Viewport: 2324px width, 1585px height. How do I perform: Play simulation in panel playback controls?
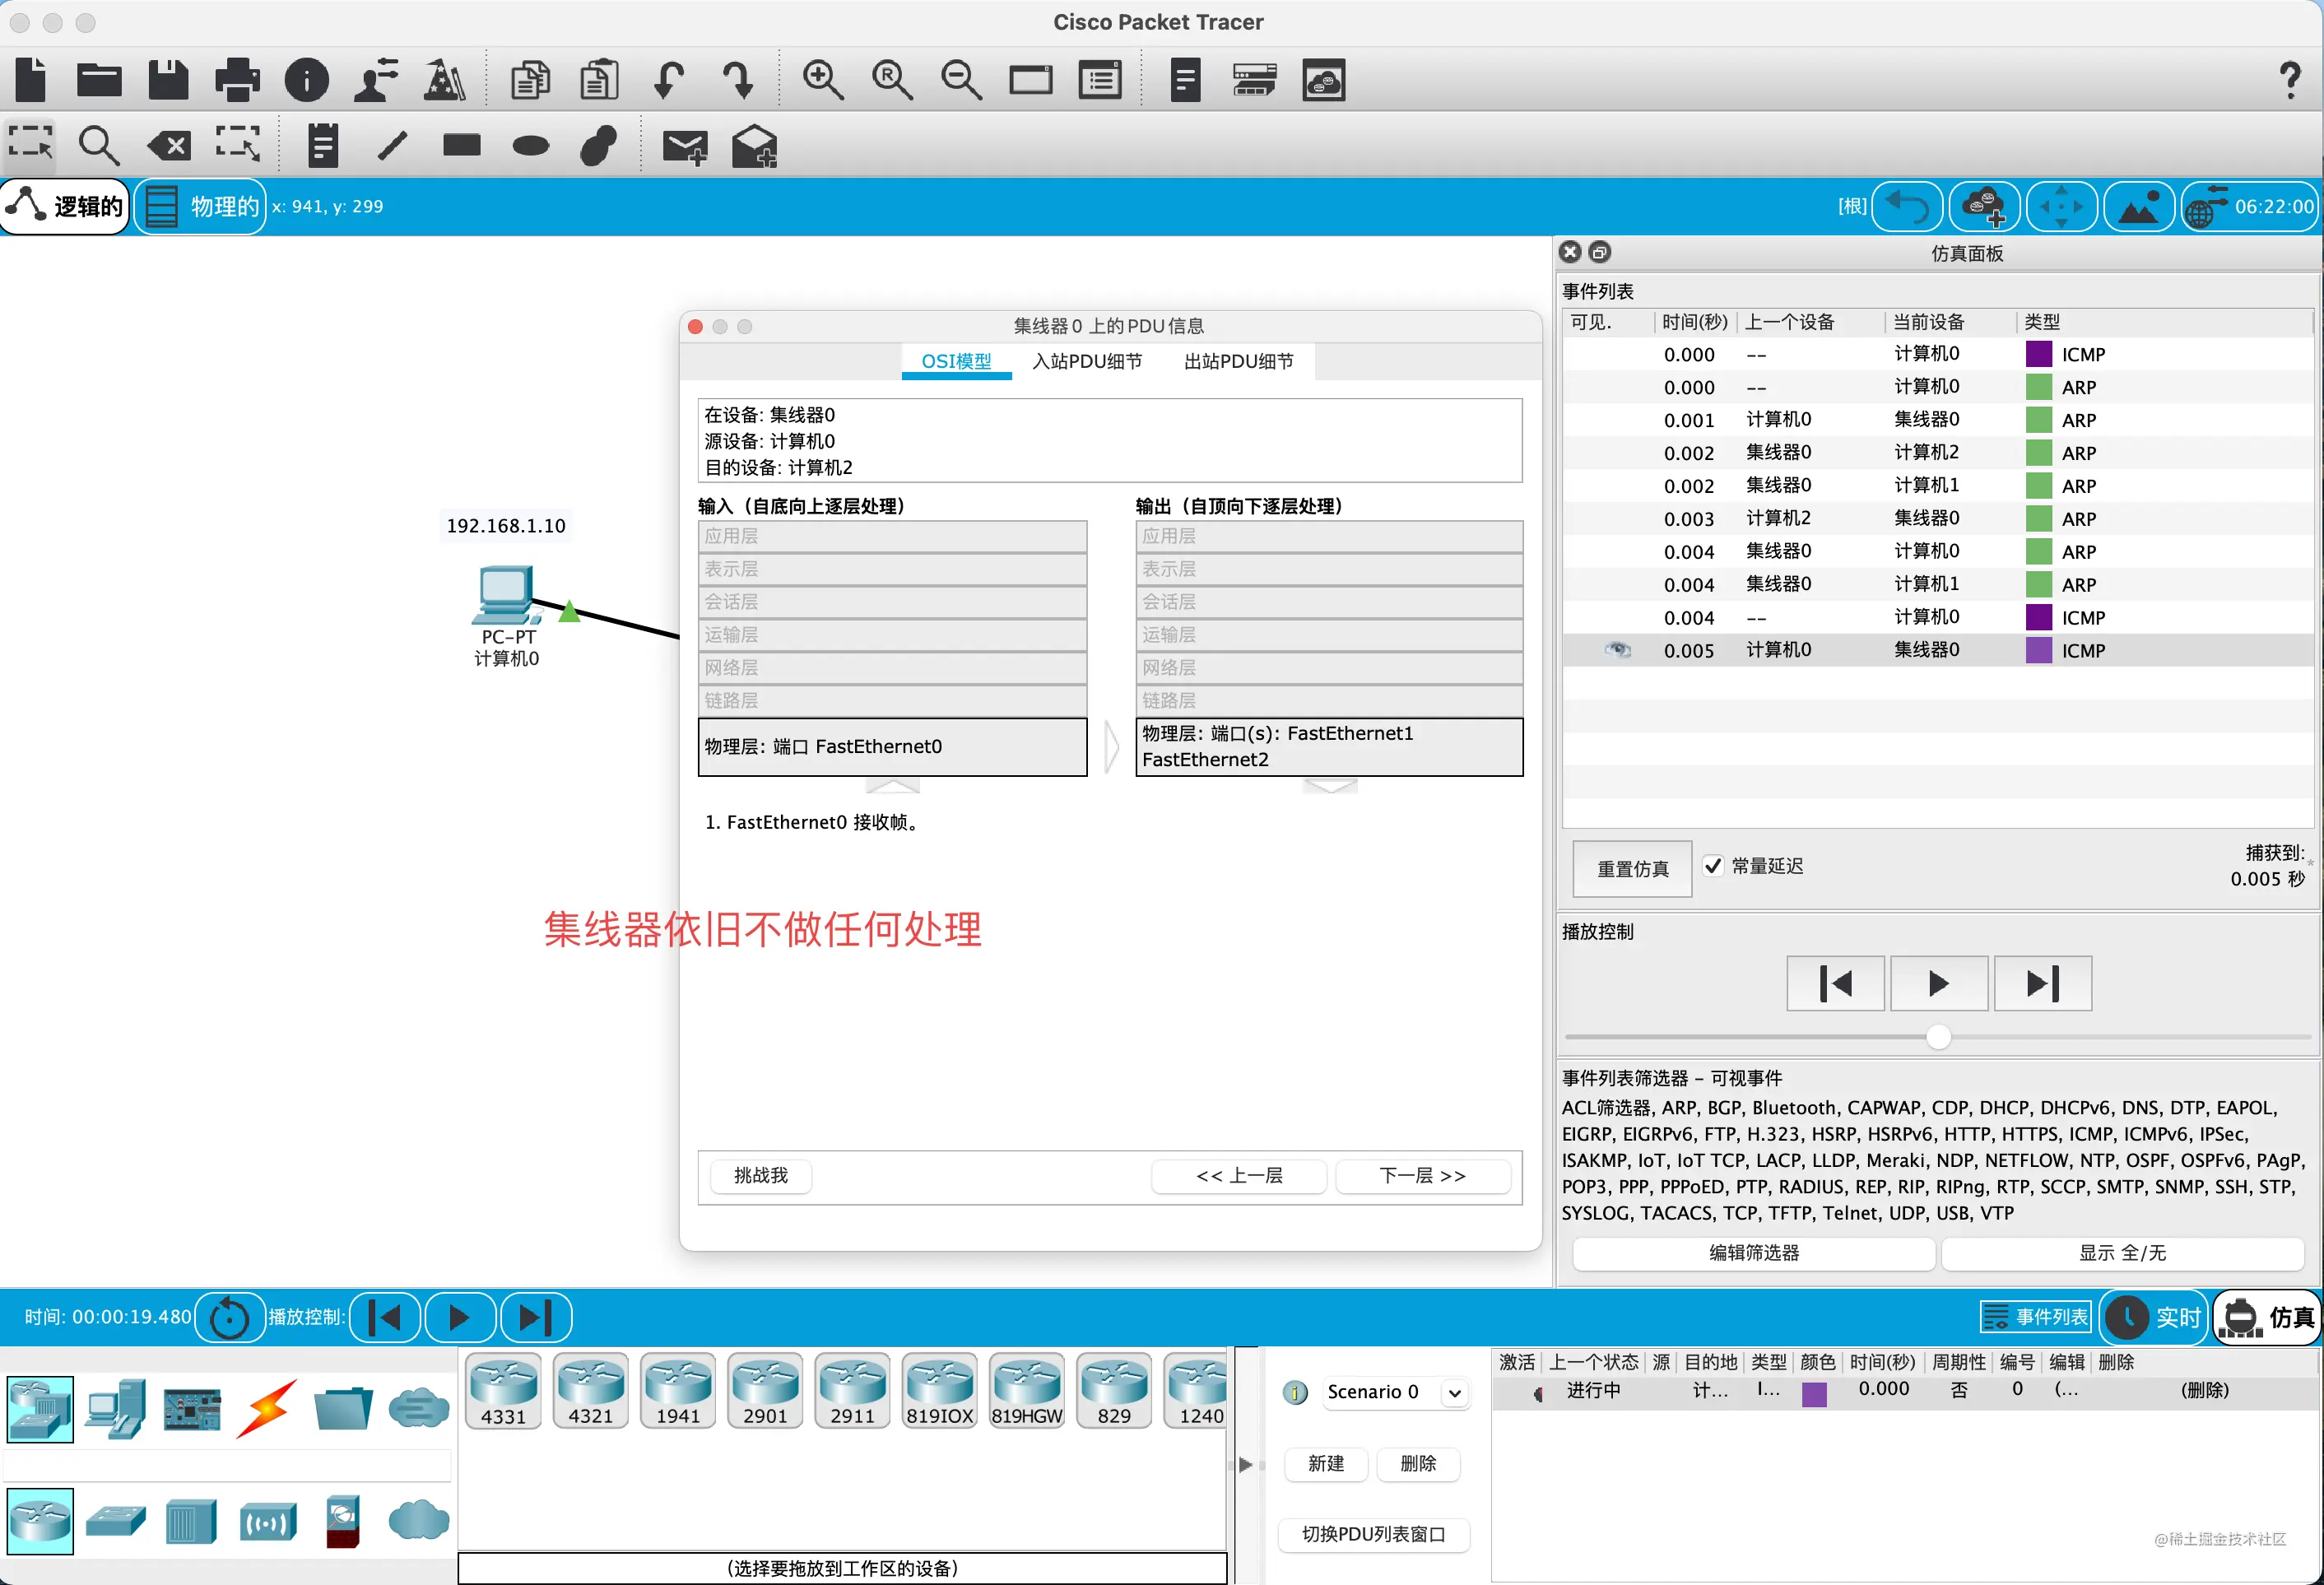coord(1938,984)
